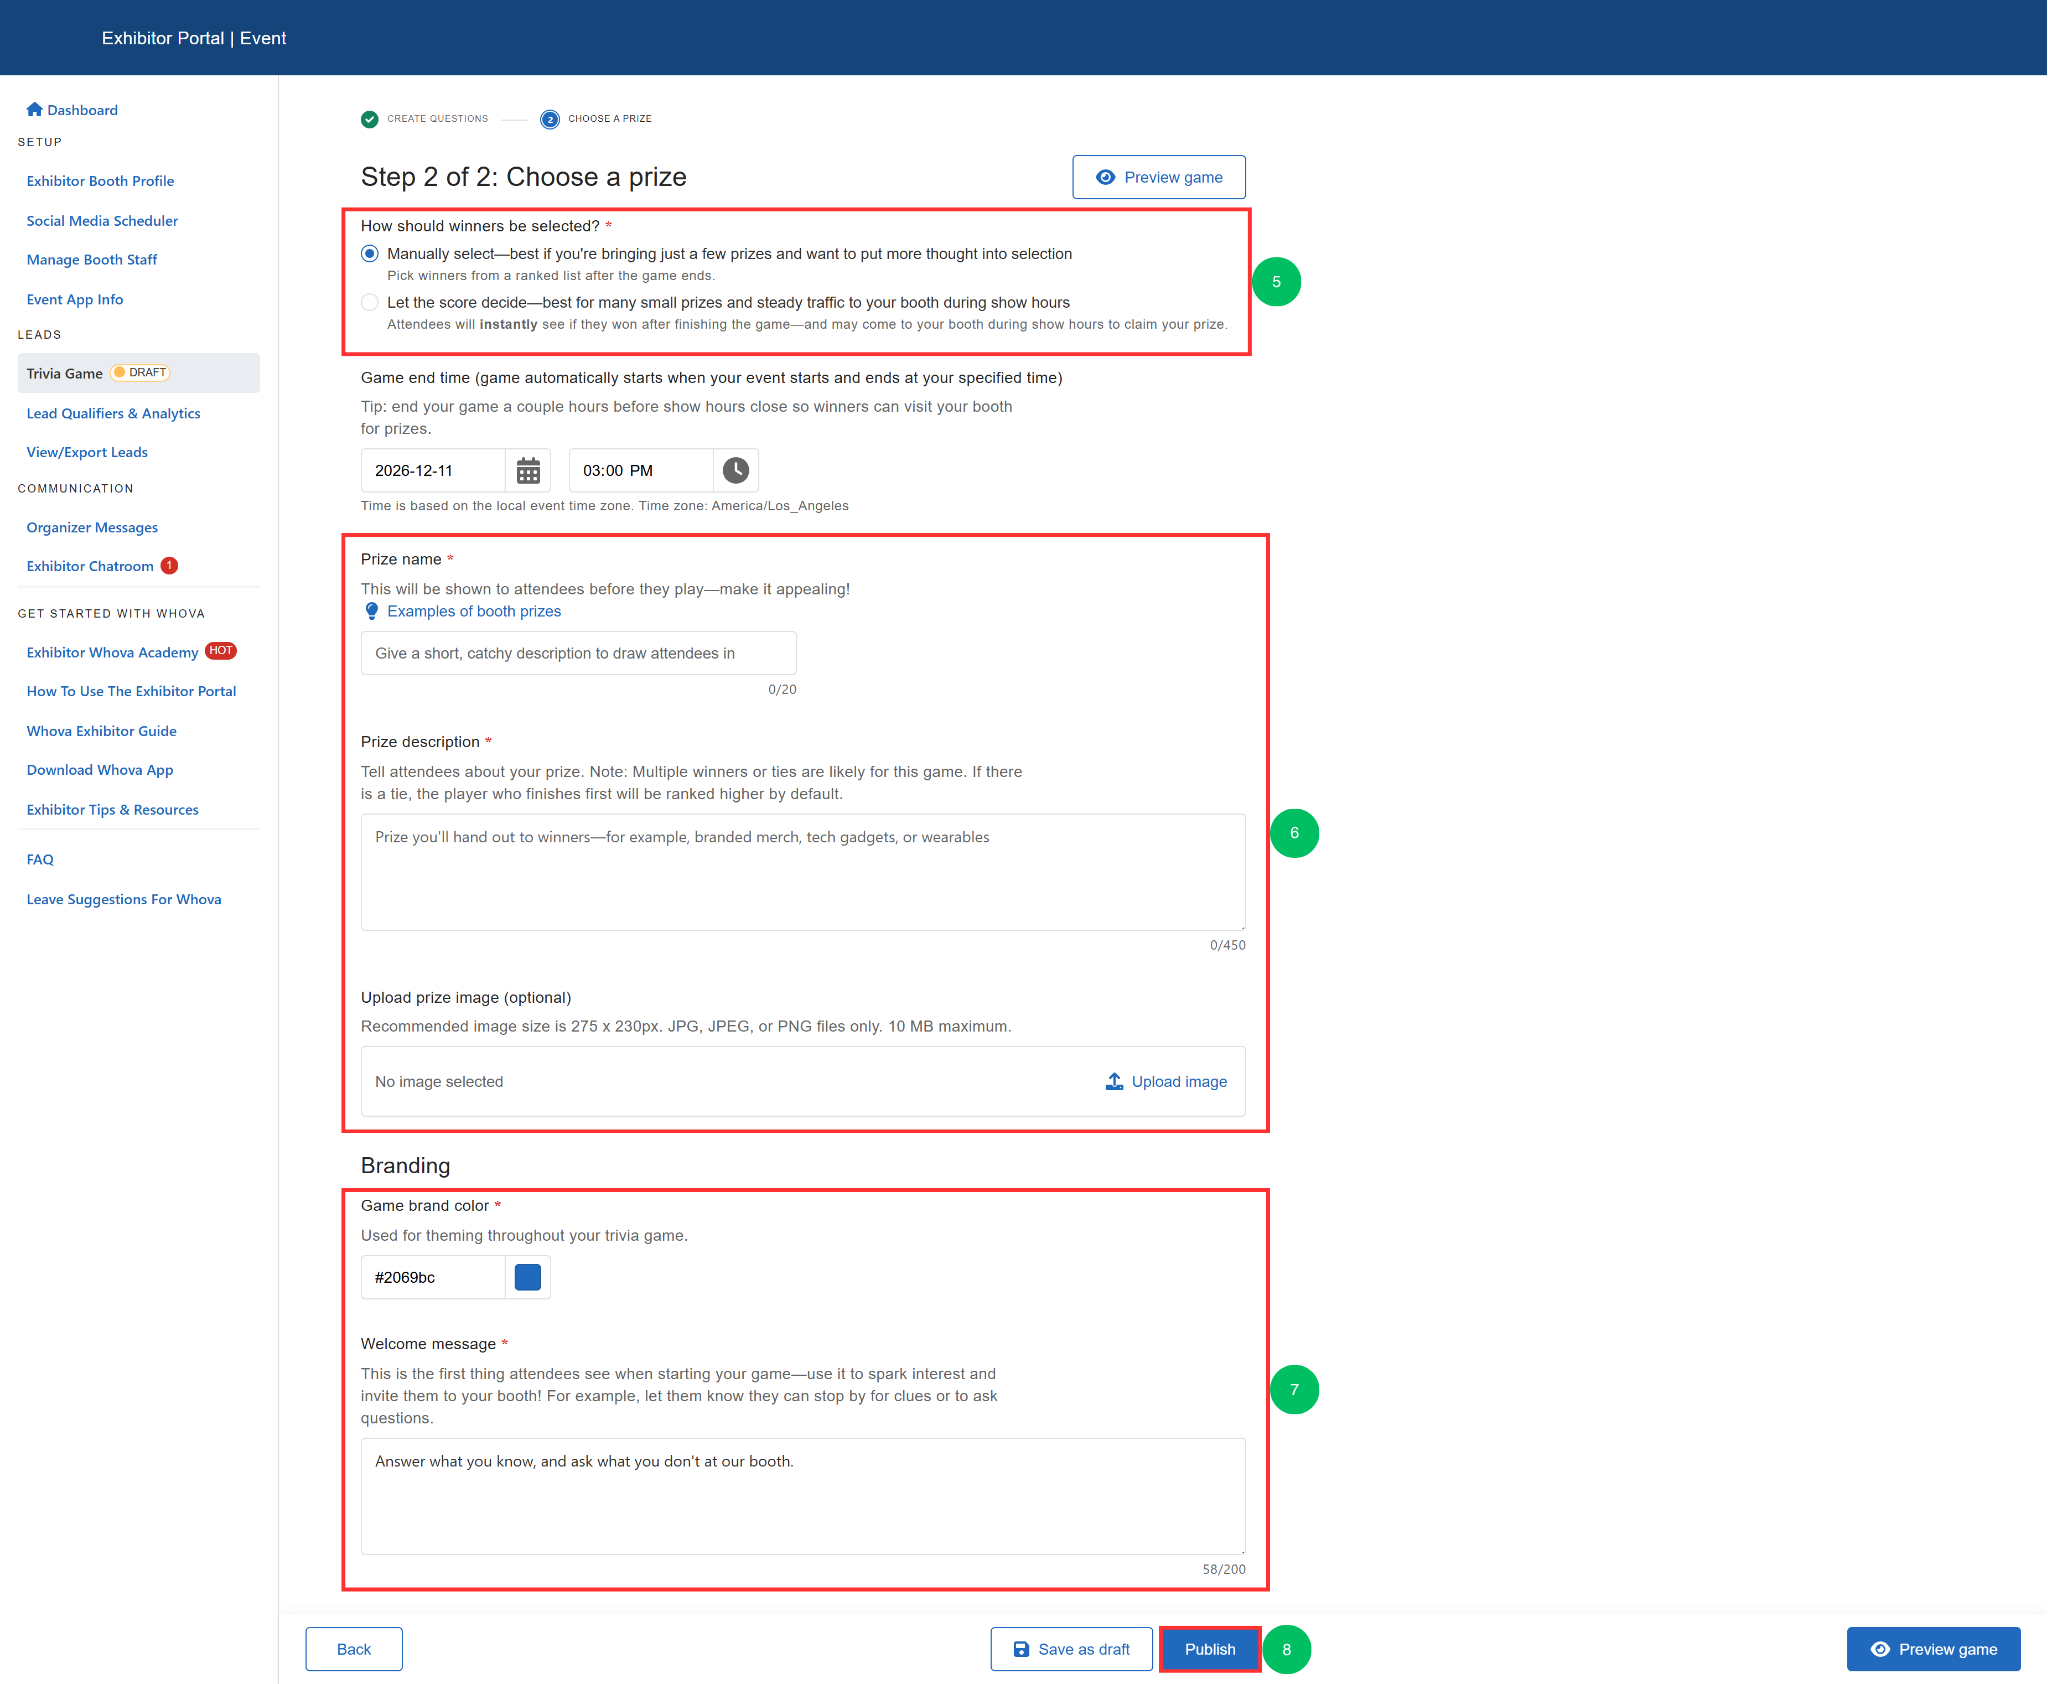The image size is (2048, 1684).
Task: Select the Let the score decide option
Action: point(370,302)
